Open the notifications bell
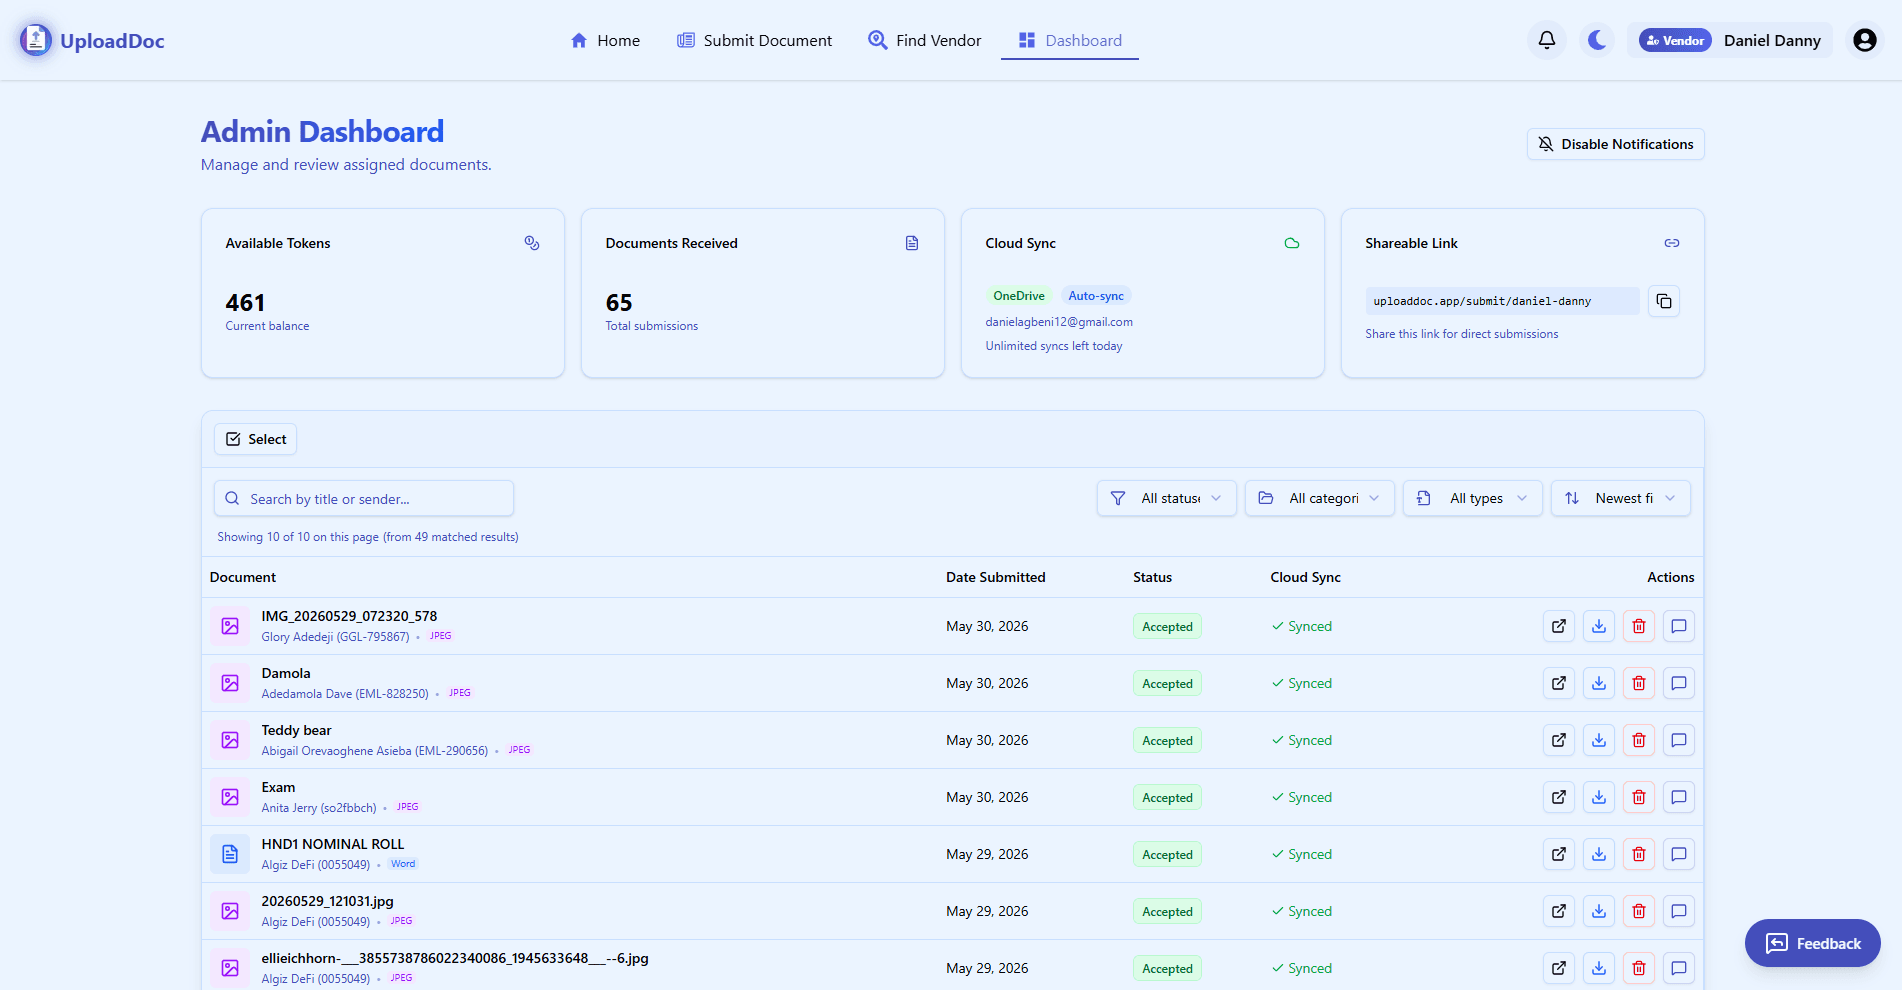Viewport: 1902px width, 990px height. tap(1547, 40)
